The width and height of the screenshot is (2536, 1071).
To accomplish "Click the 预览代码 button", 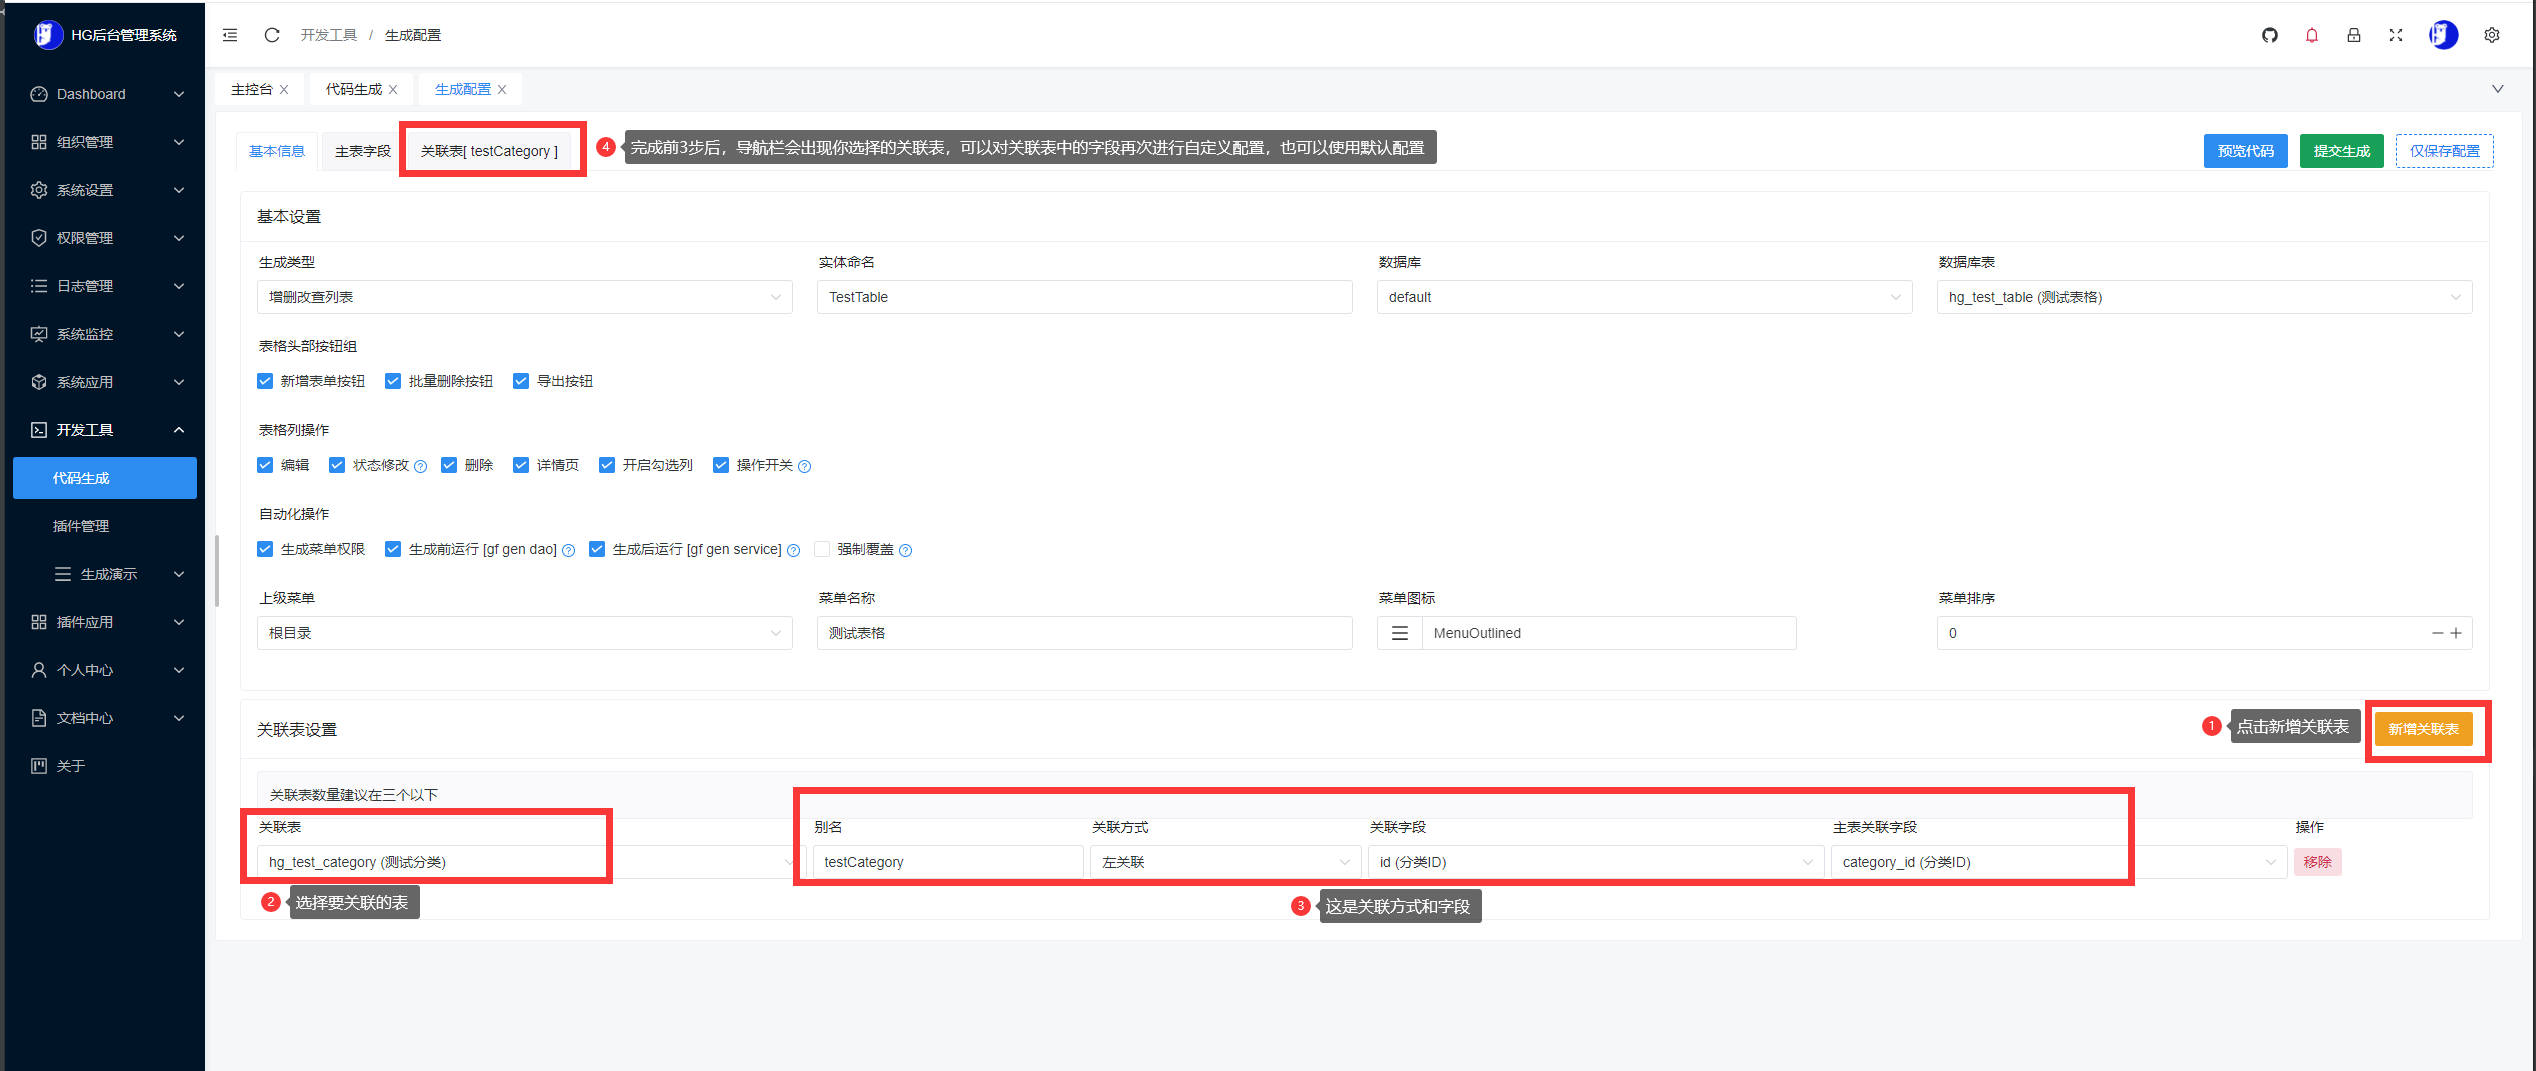I will (2245, 151).
